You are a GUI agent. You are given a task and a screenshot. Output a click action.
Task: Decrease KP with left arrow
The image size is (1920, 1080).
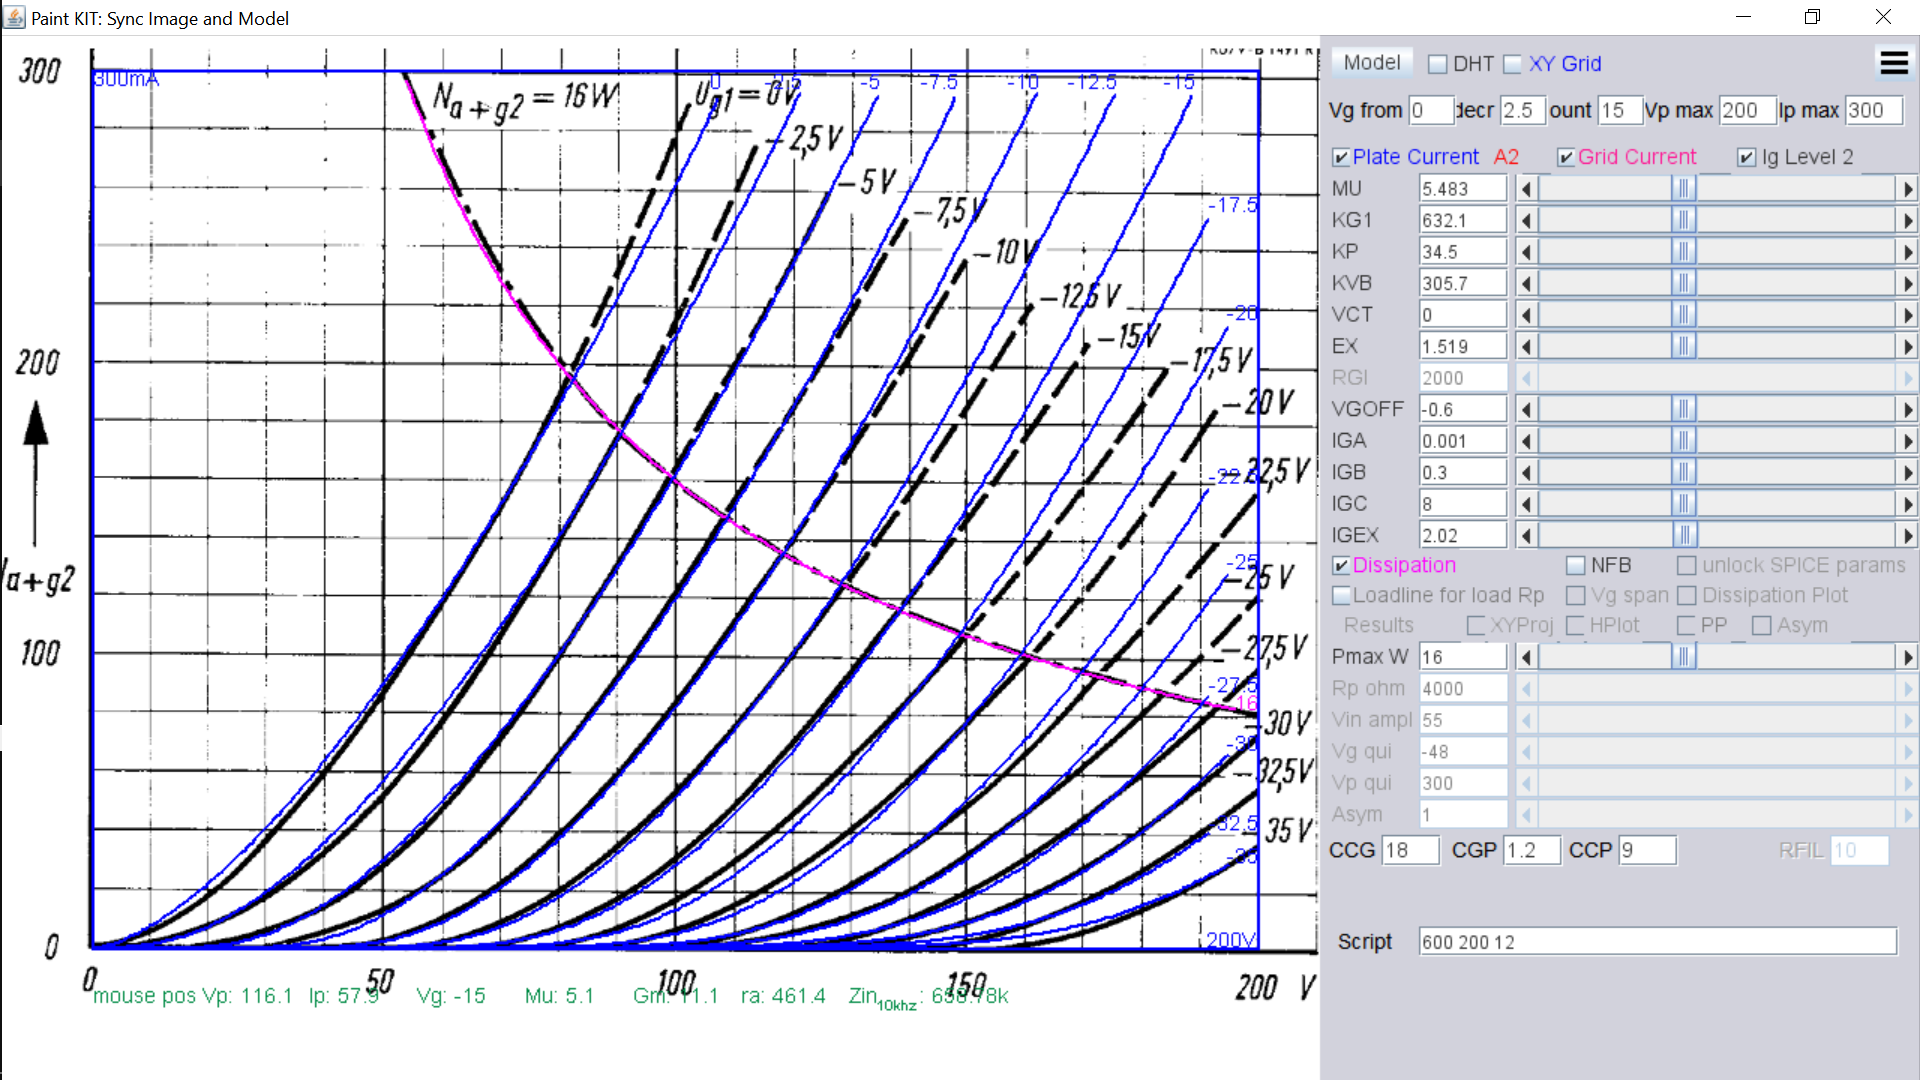coord(1526,252)
